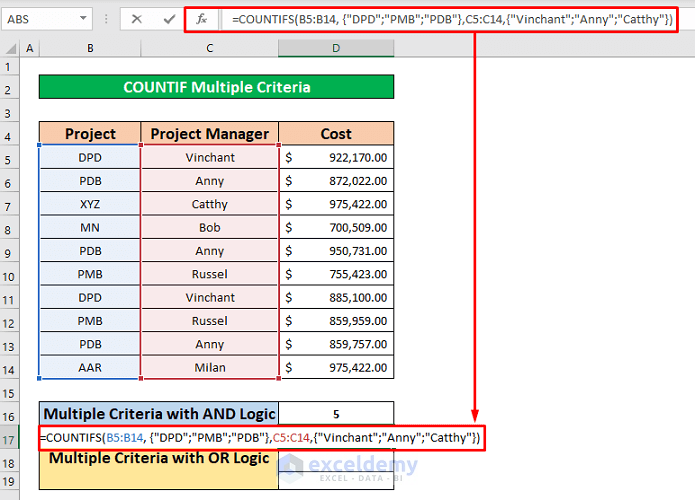
Task: Select column D header
Action: pyautogui.click(x=336, y=48)
